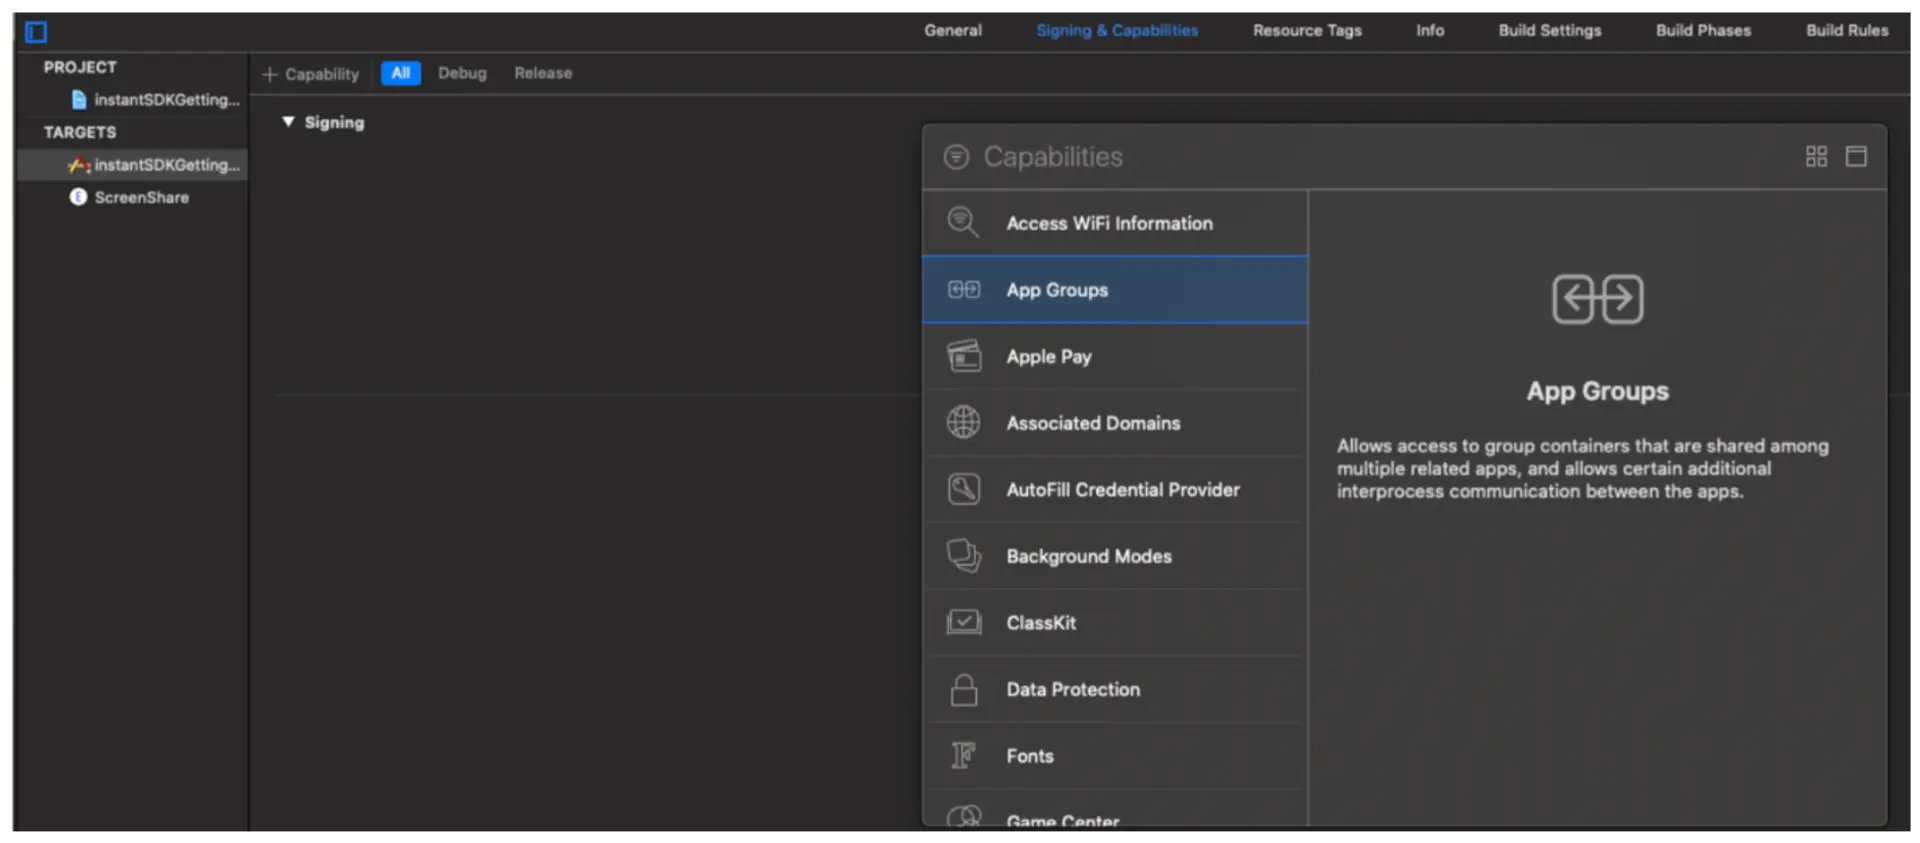Choose the Apple Pay capability

1048,357
